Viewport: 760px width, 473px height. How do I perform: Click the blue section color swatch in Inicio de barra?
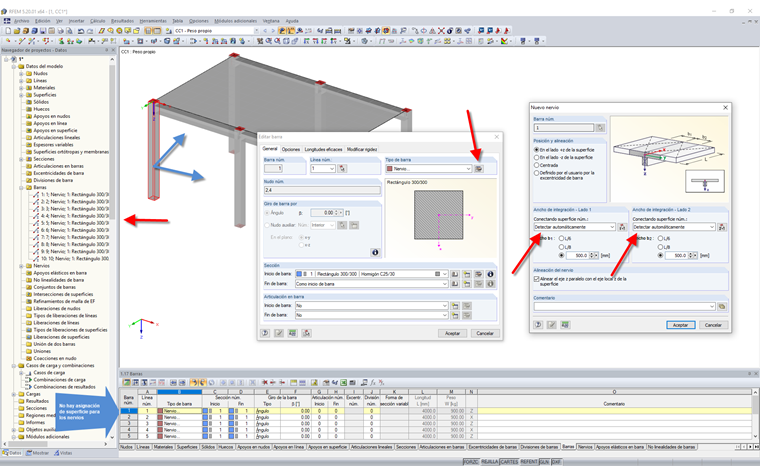(299, 274)
